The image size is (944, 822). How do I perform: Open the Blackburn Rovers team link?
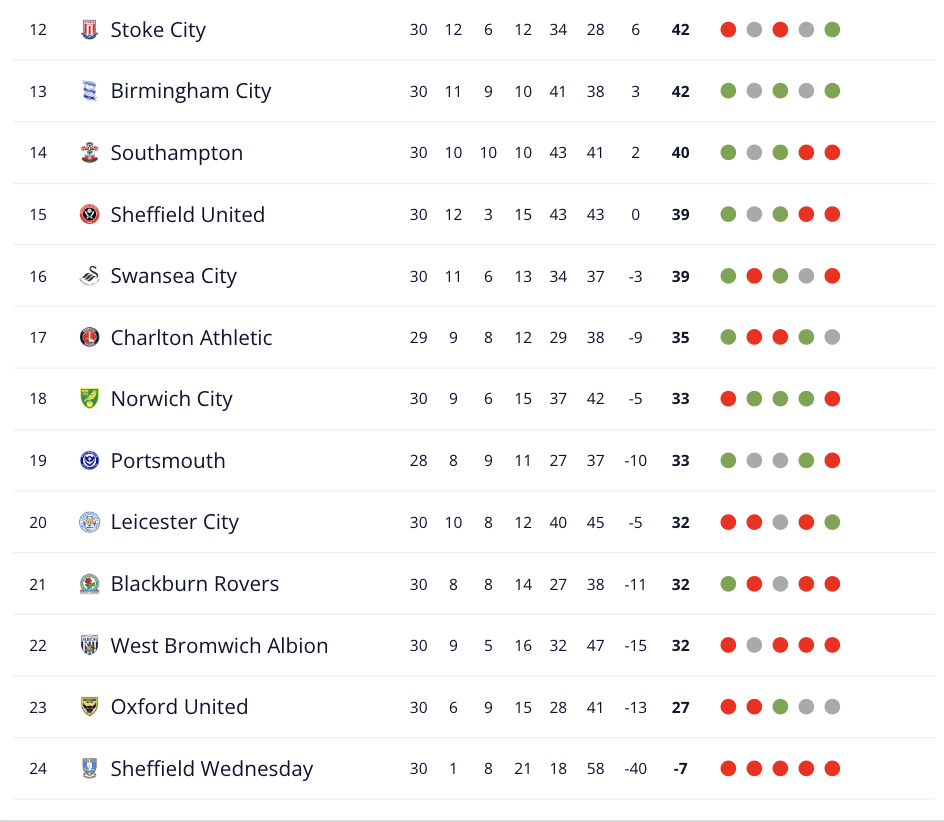[194, 584]
